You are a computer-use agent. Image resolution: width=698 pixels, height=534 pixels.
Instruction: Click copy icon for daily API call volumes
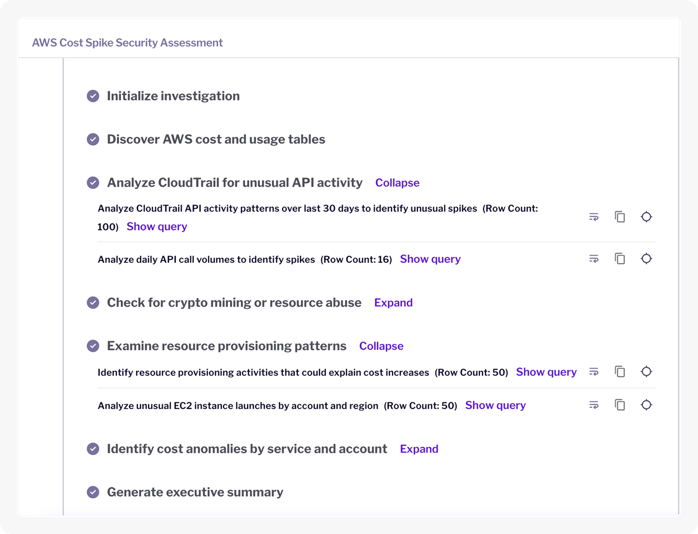coord(620,259)
